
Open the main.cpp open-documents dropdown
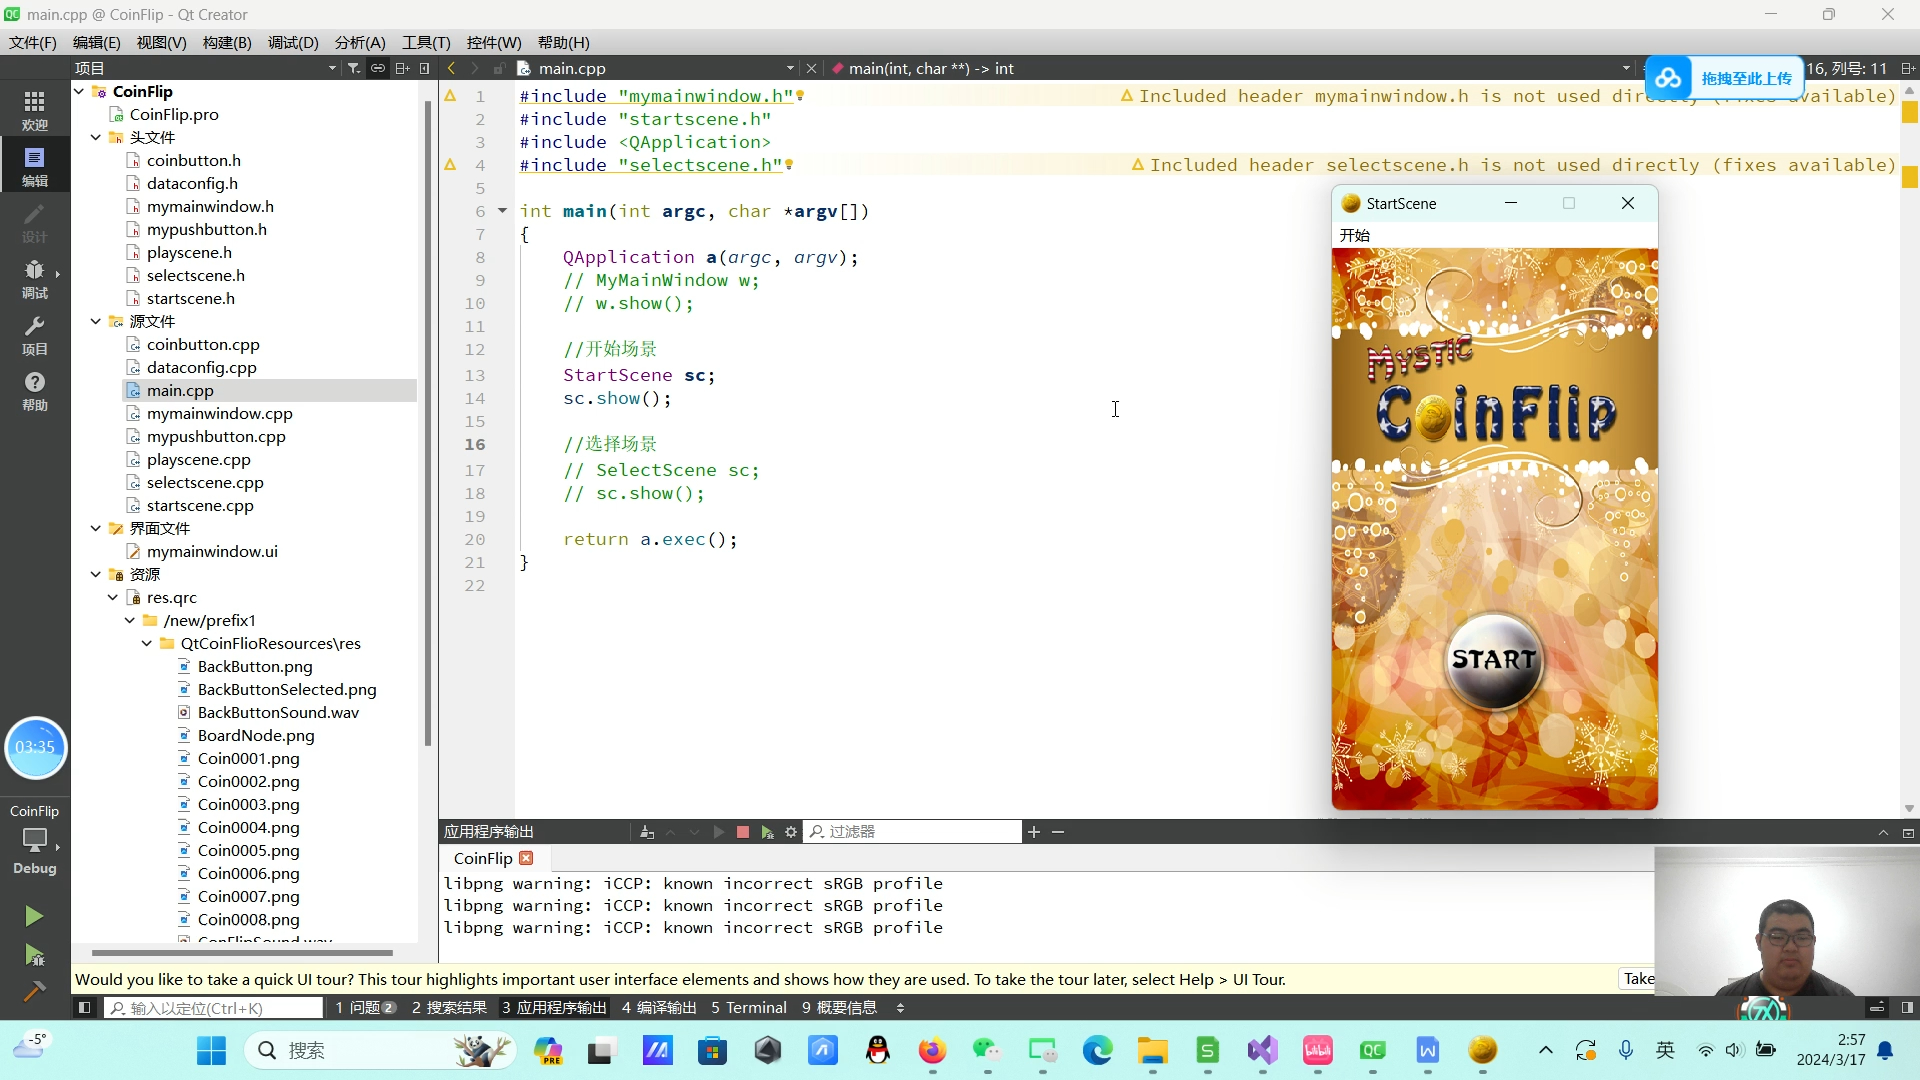pos(790,68)
